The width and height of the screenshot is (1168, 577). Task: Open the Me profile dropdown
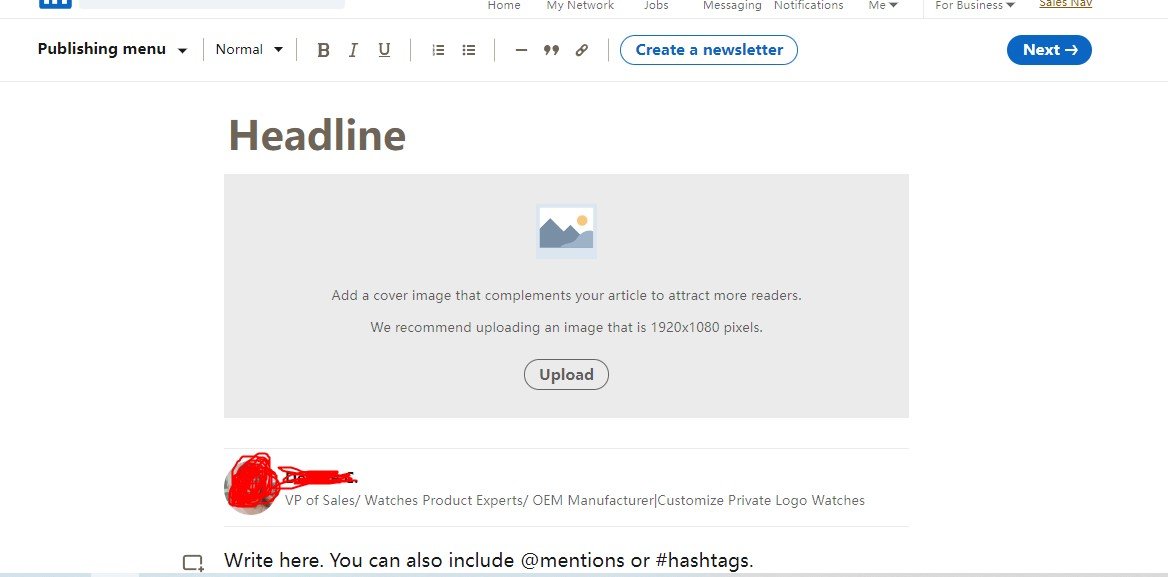882,6
